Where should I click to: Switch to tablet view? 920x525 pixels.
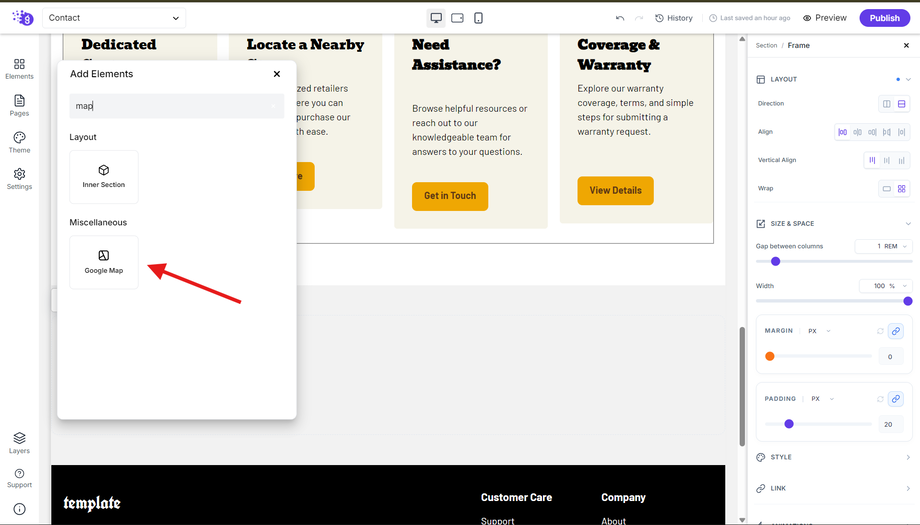pos(458,18)
